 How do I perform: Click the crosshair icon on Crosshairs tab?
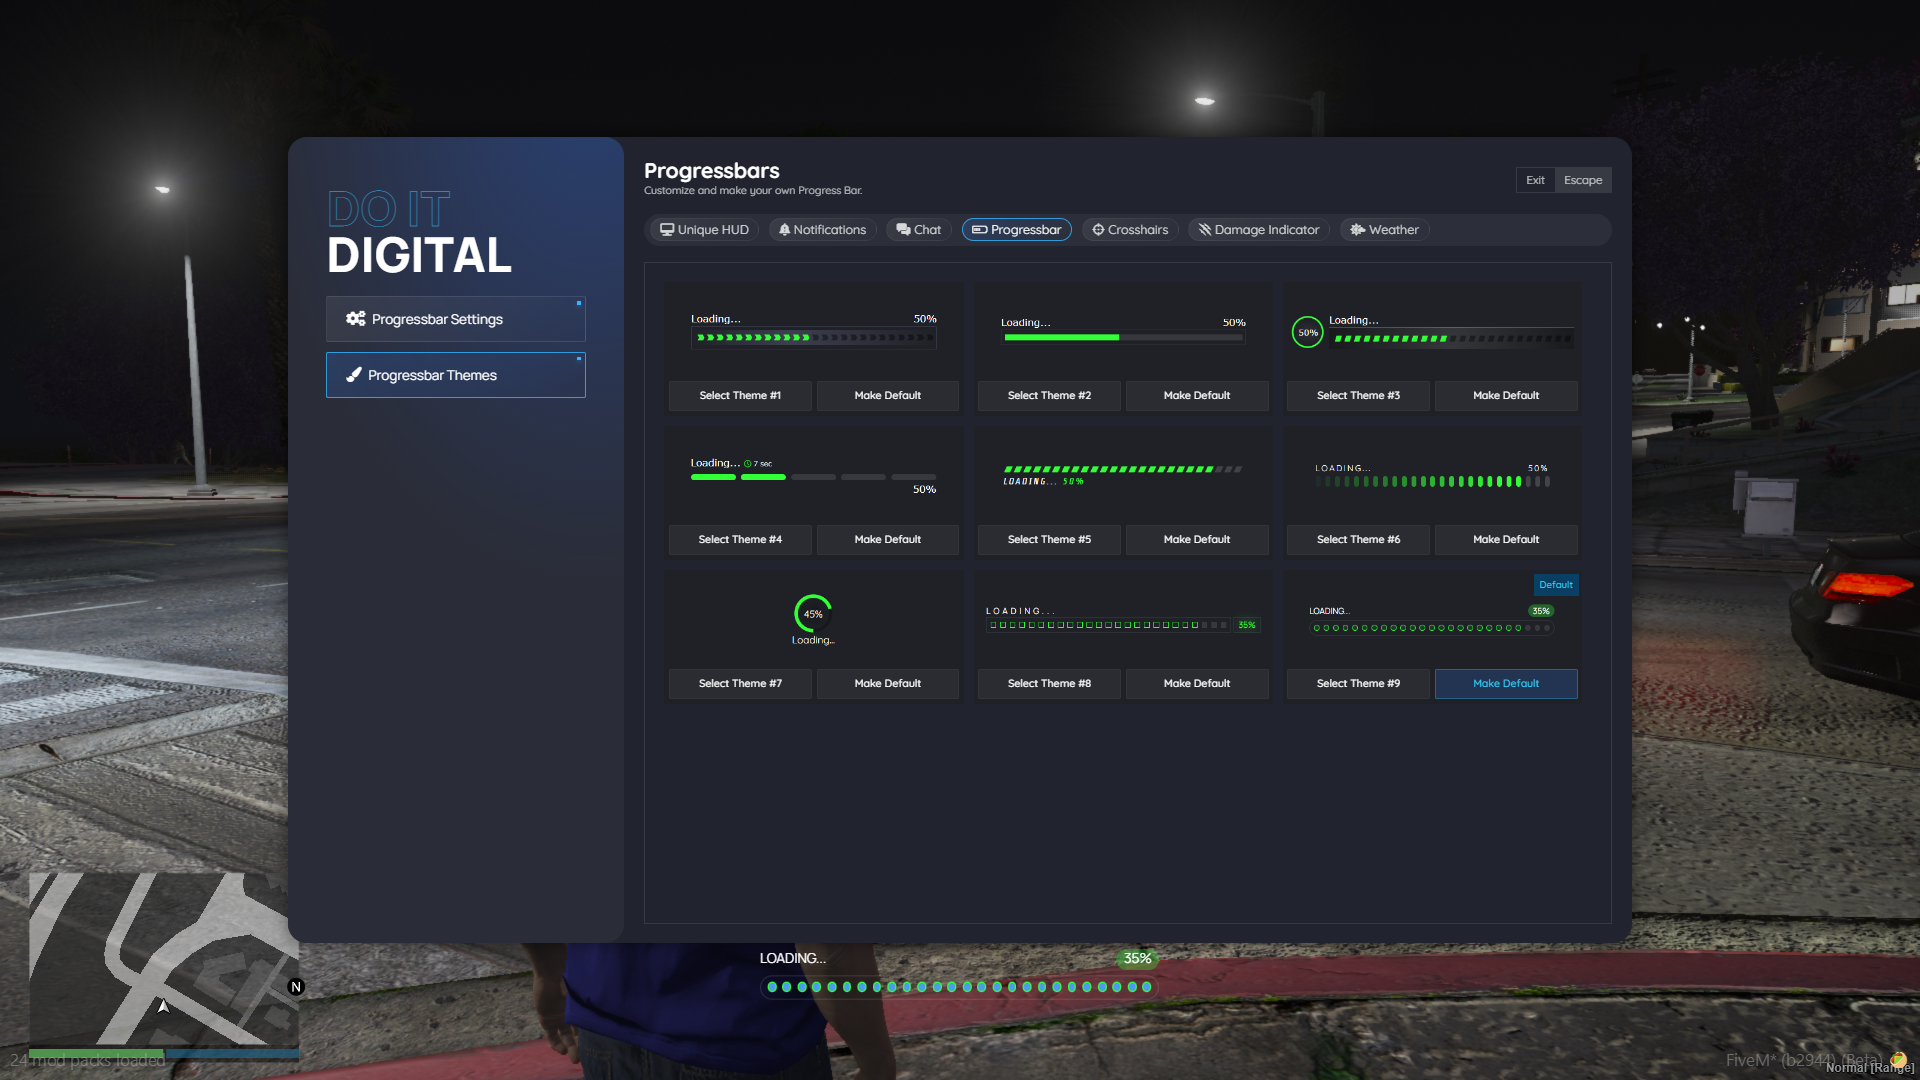(x=1097, y=230)
